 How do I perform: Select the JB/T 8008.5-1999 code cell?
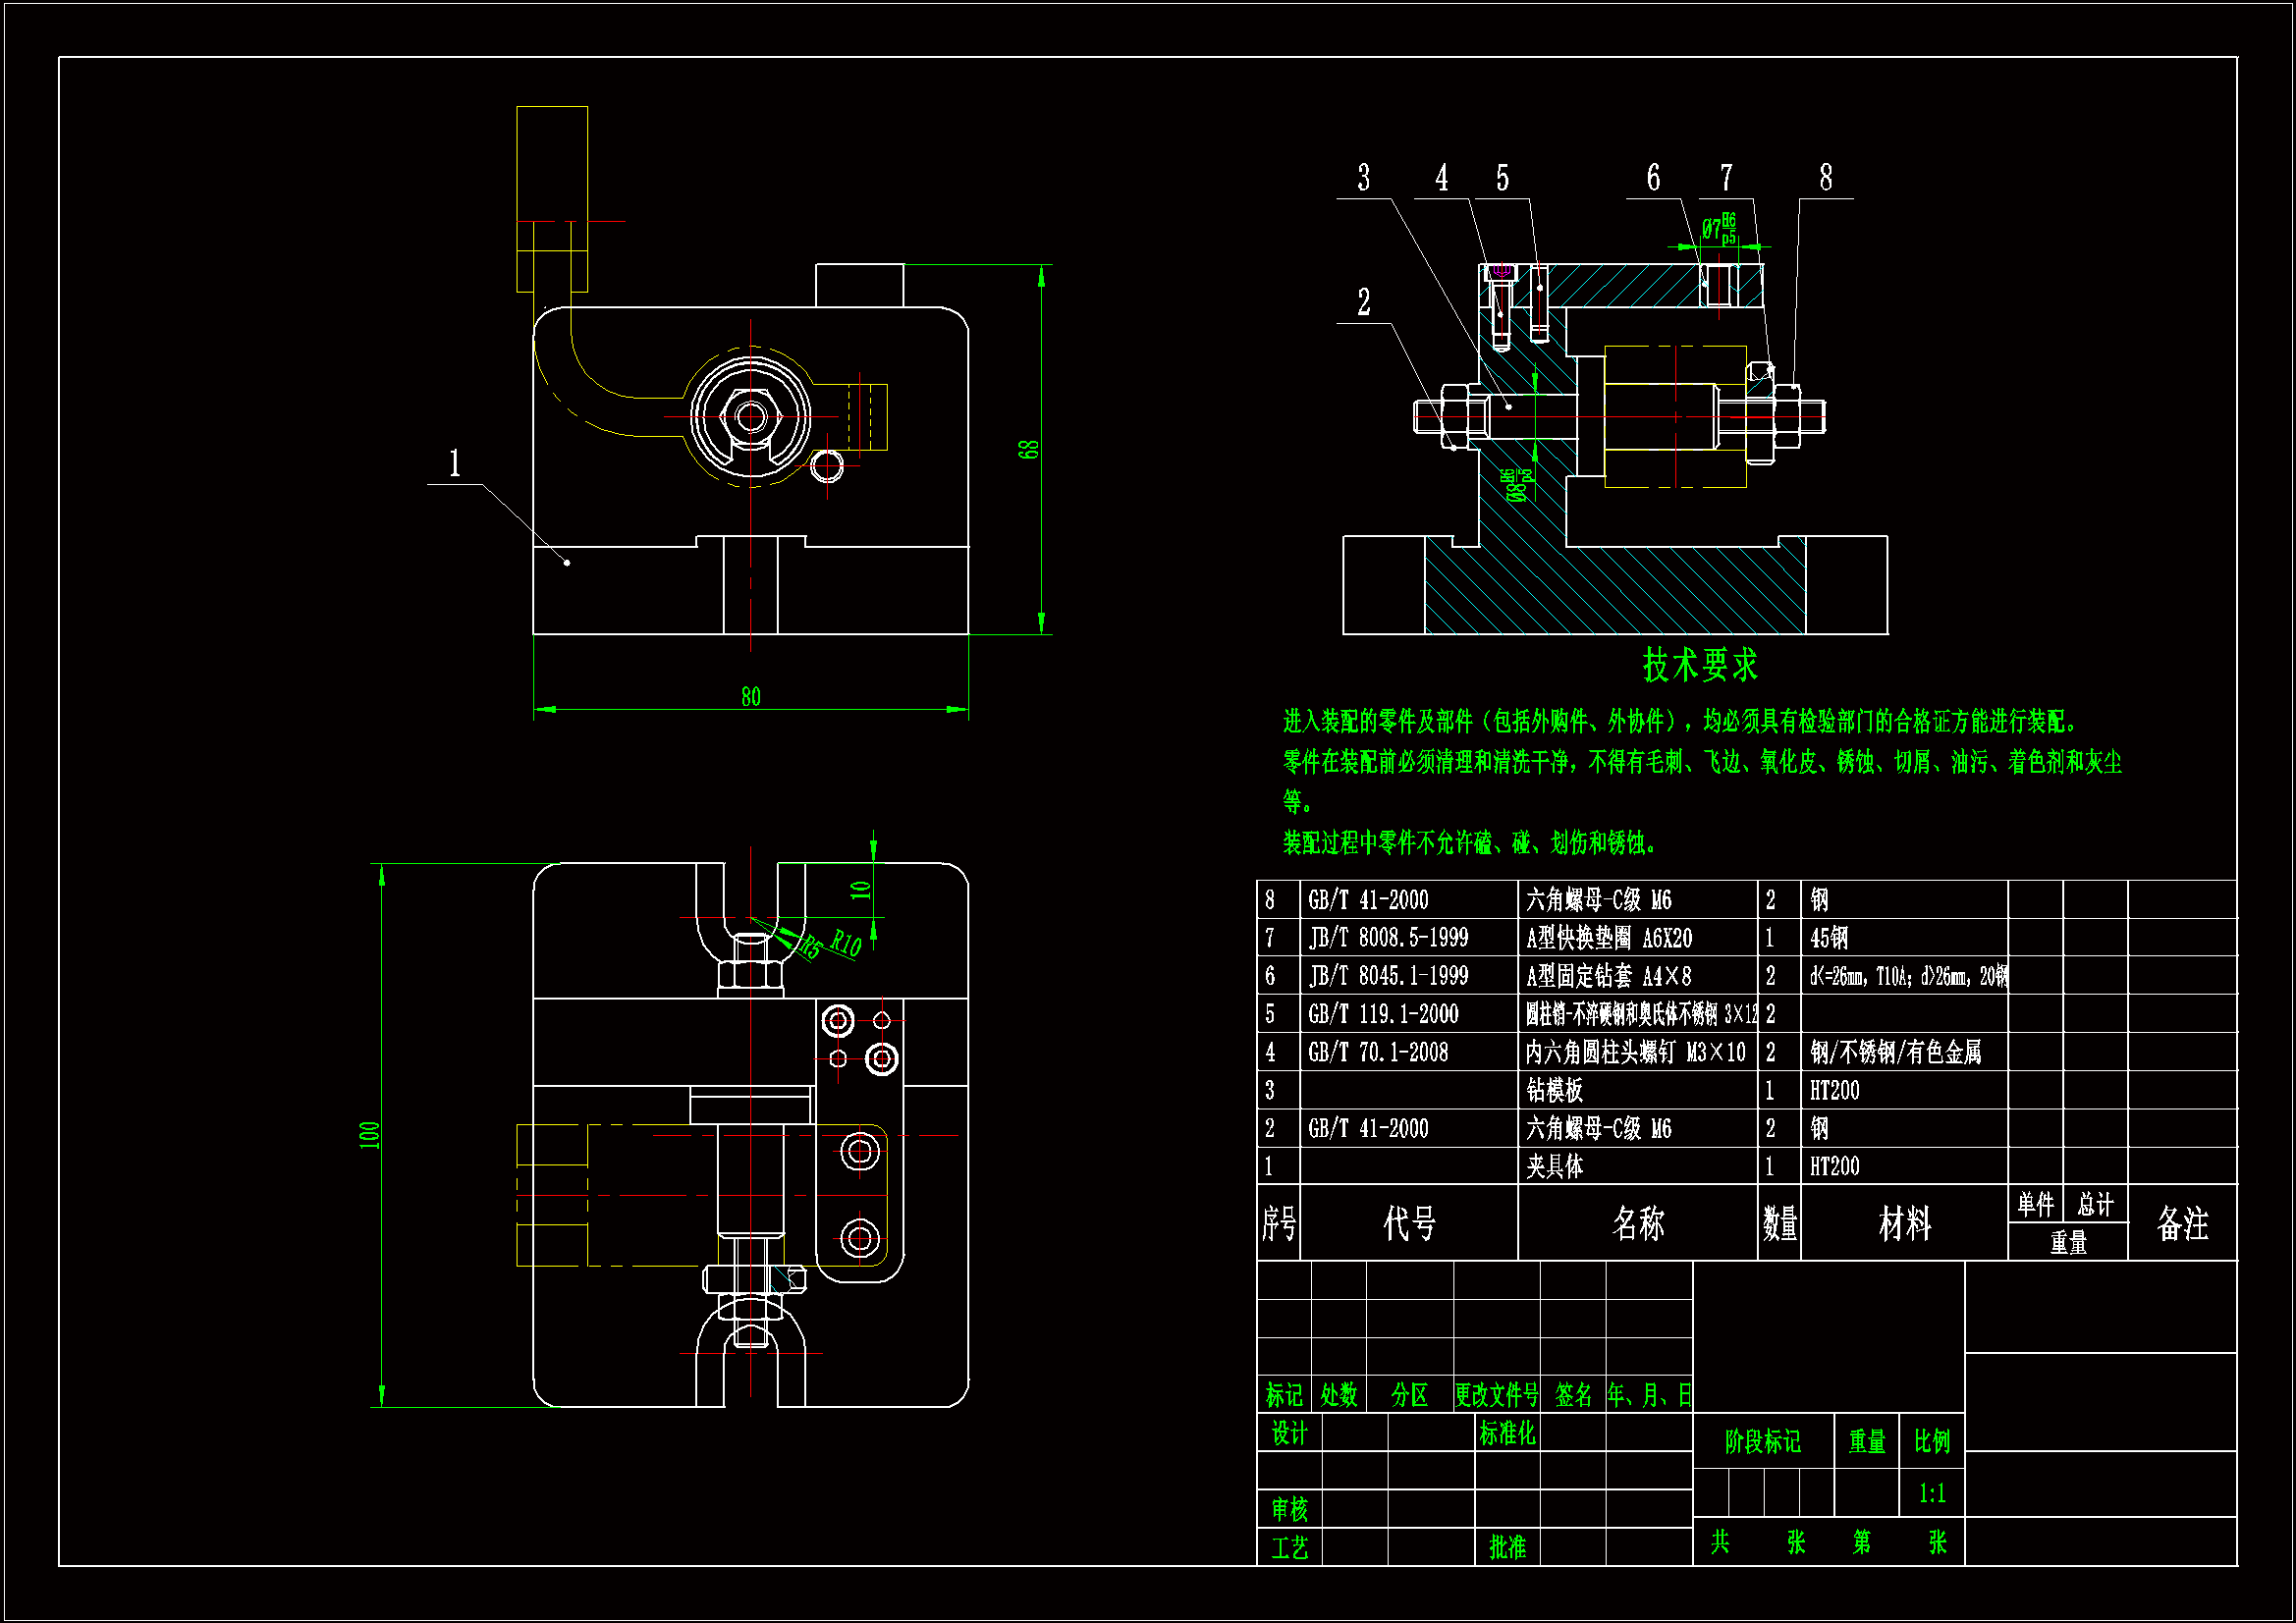[1388, 938]
